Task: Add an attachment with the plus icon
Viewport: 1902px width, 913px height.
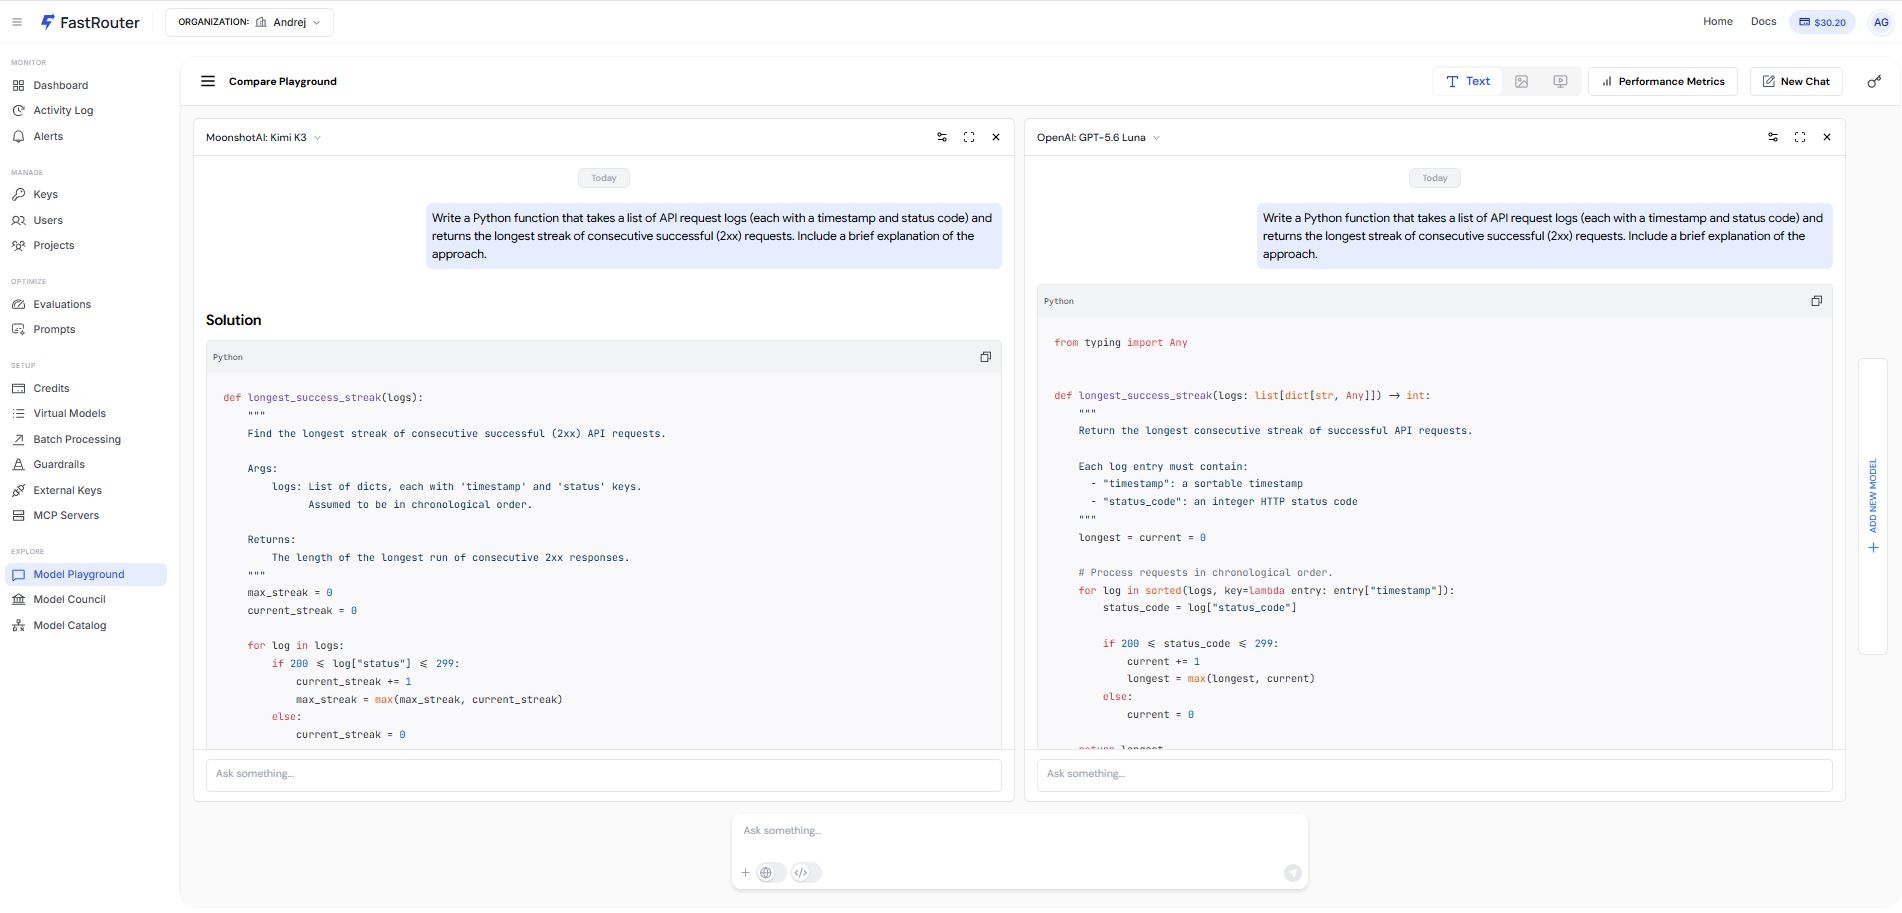Action: 745,873
